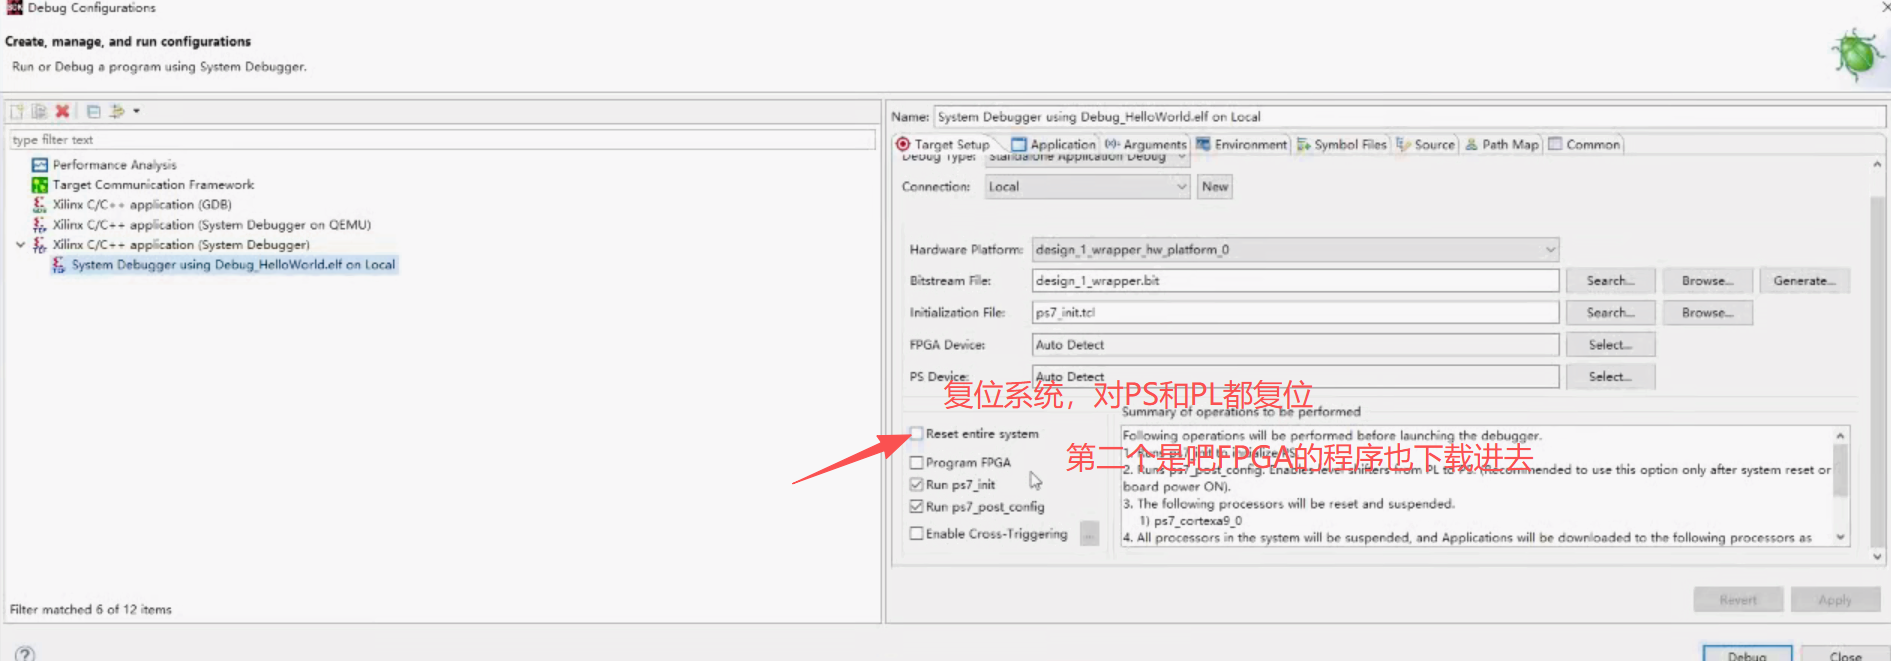1891x661 pixels.
Task: Uncheck Run ps7_init checkbox
Action: coord(916,485)
